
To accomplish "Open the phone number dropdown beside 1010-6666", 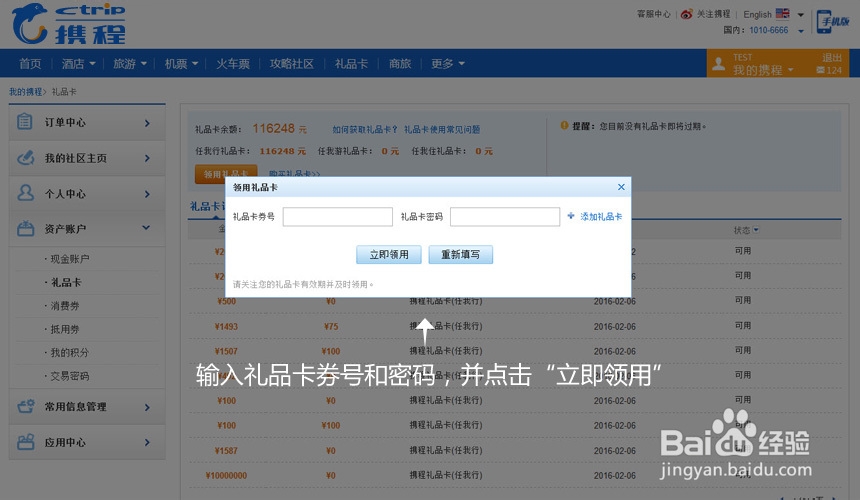I will tap(801, 31).
